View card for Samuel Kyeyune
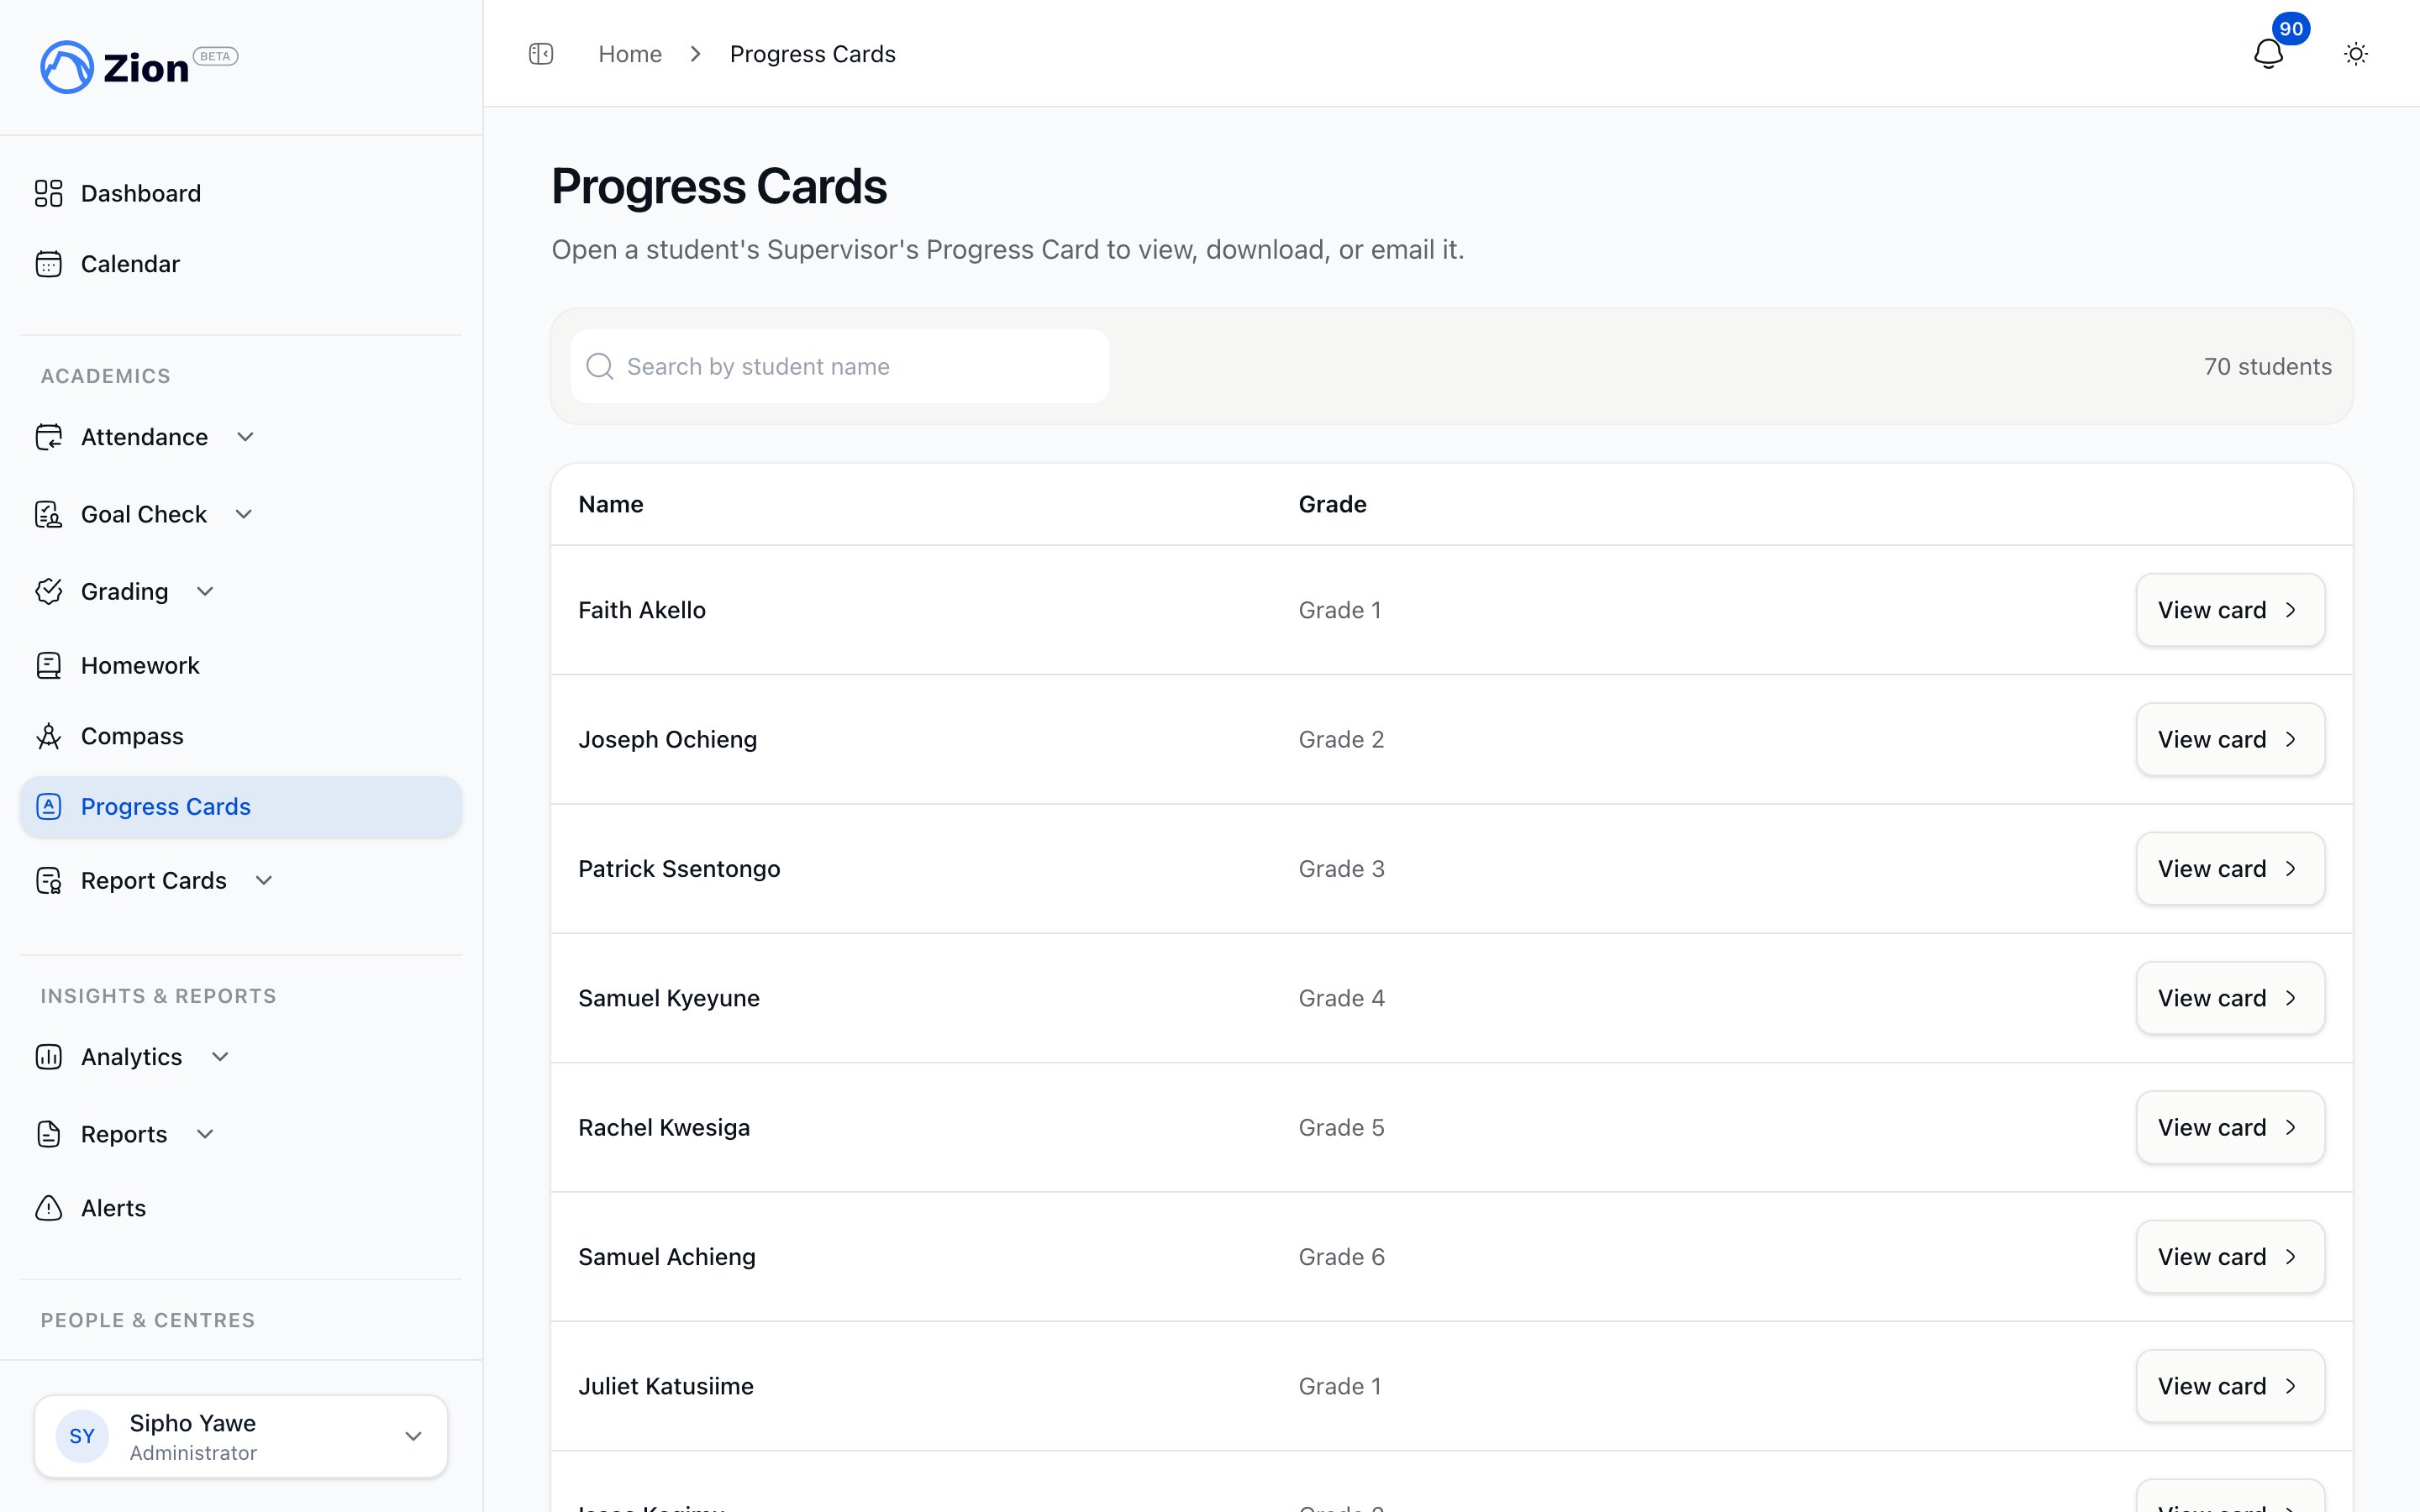 point(2230,998)
